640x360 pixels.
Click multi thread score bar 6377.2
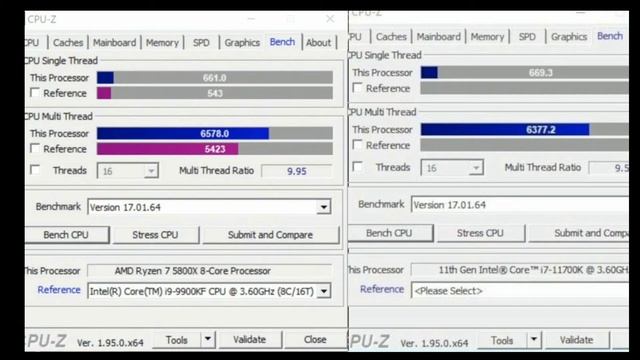tap(524, 129)
